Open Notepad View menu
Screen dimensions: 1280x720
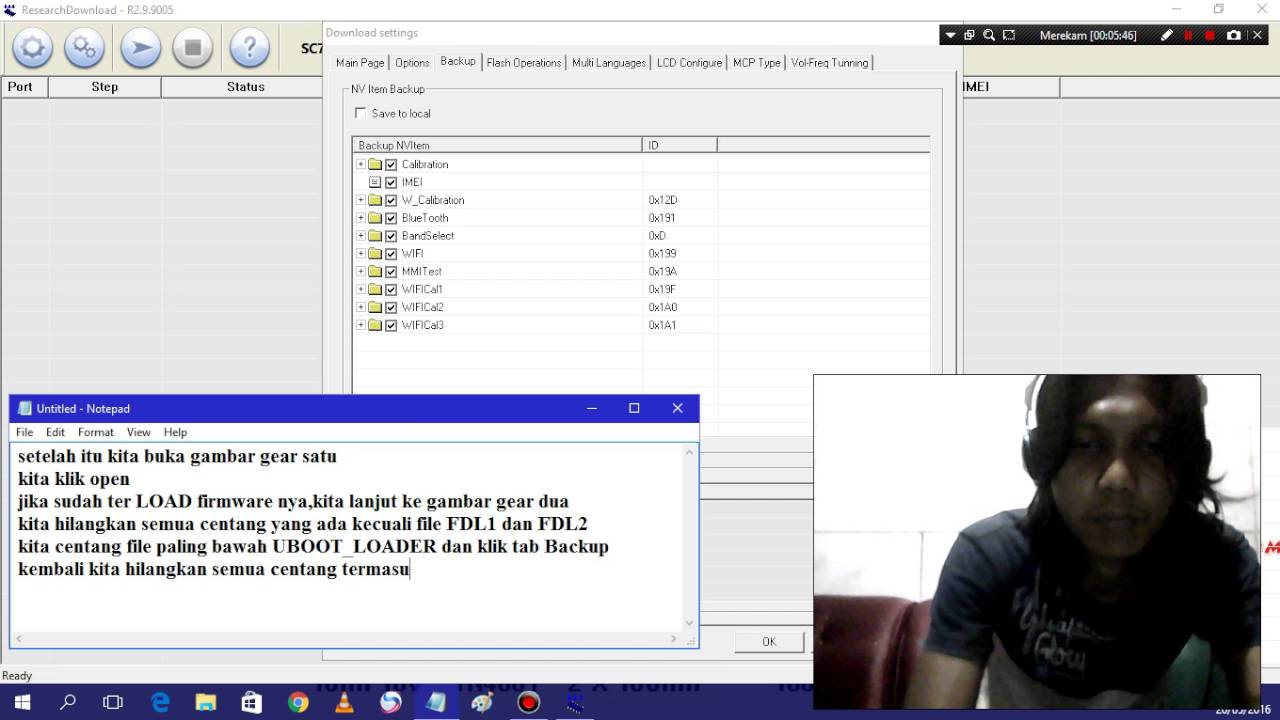[138, 432]
